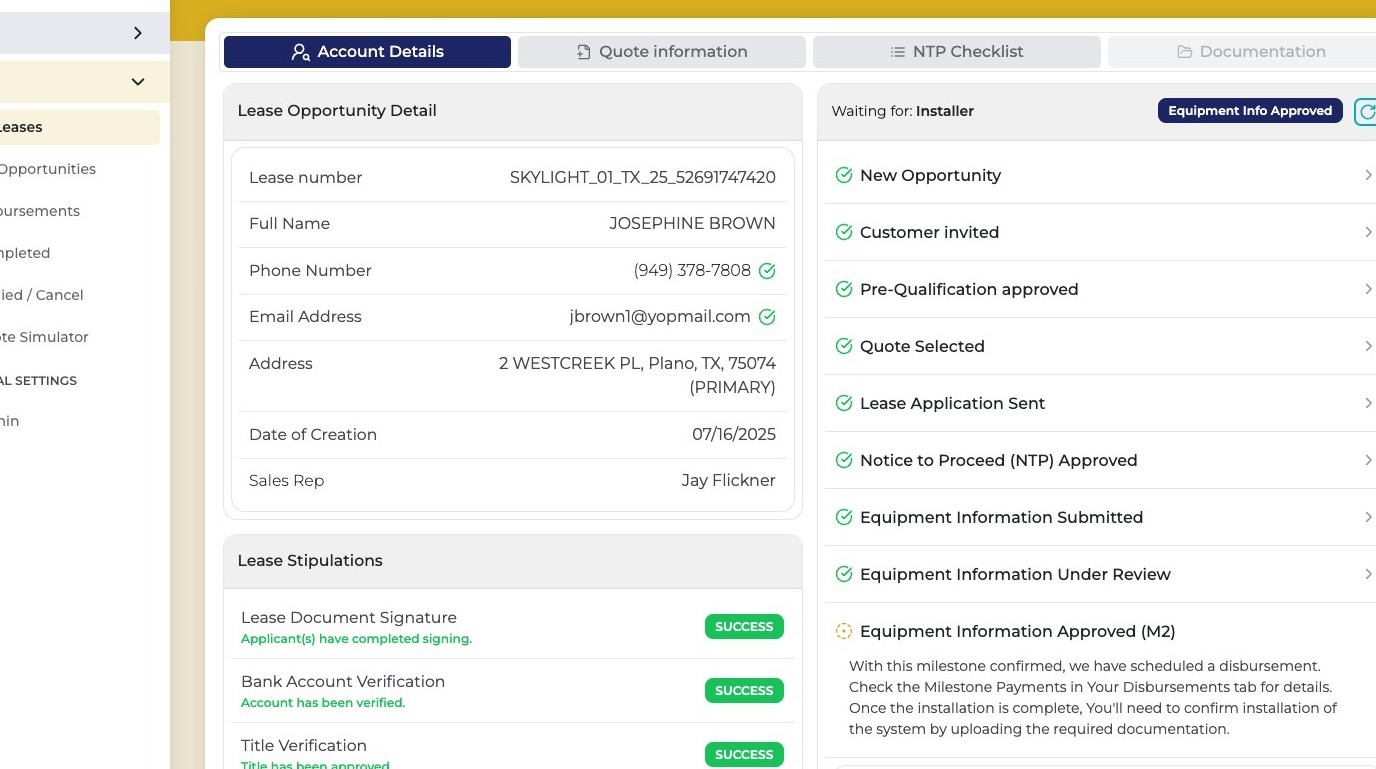Click the Bank Account Verification stipulation label
The width and height of the screenshot is (1376, 769).
click(343, 682)
